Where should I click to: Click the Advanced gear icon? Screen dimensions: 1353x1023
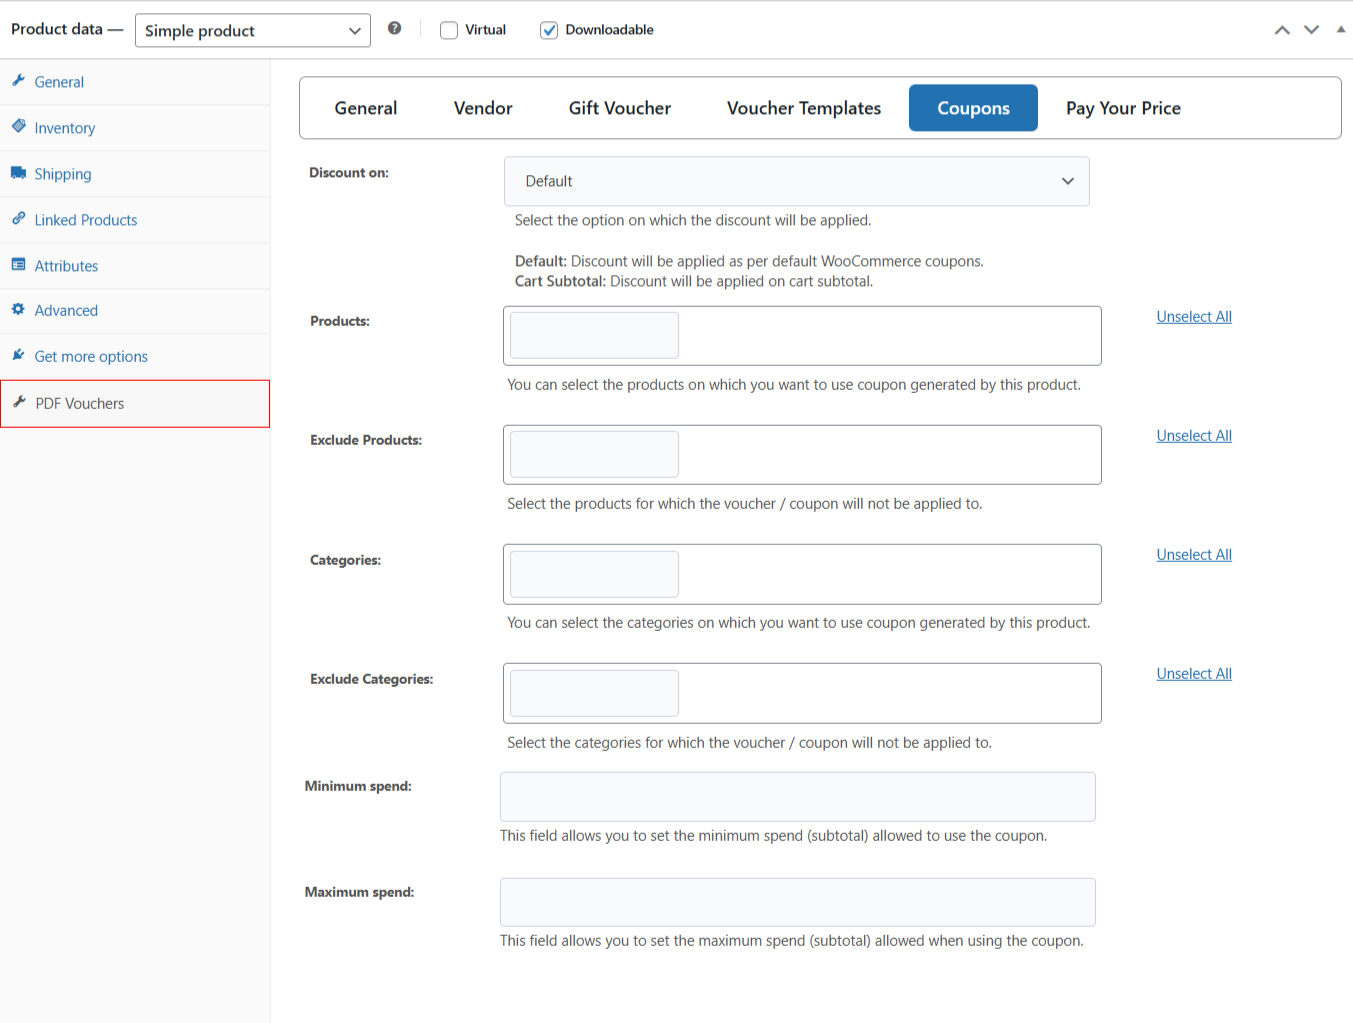[18, 310]
